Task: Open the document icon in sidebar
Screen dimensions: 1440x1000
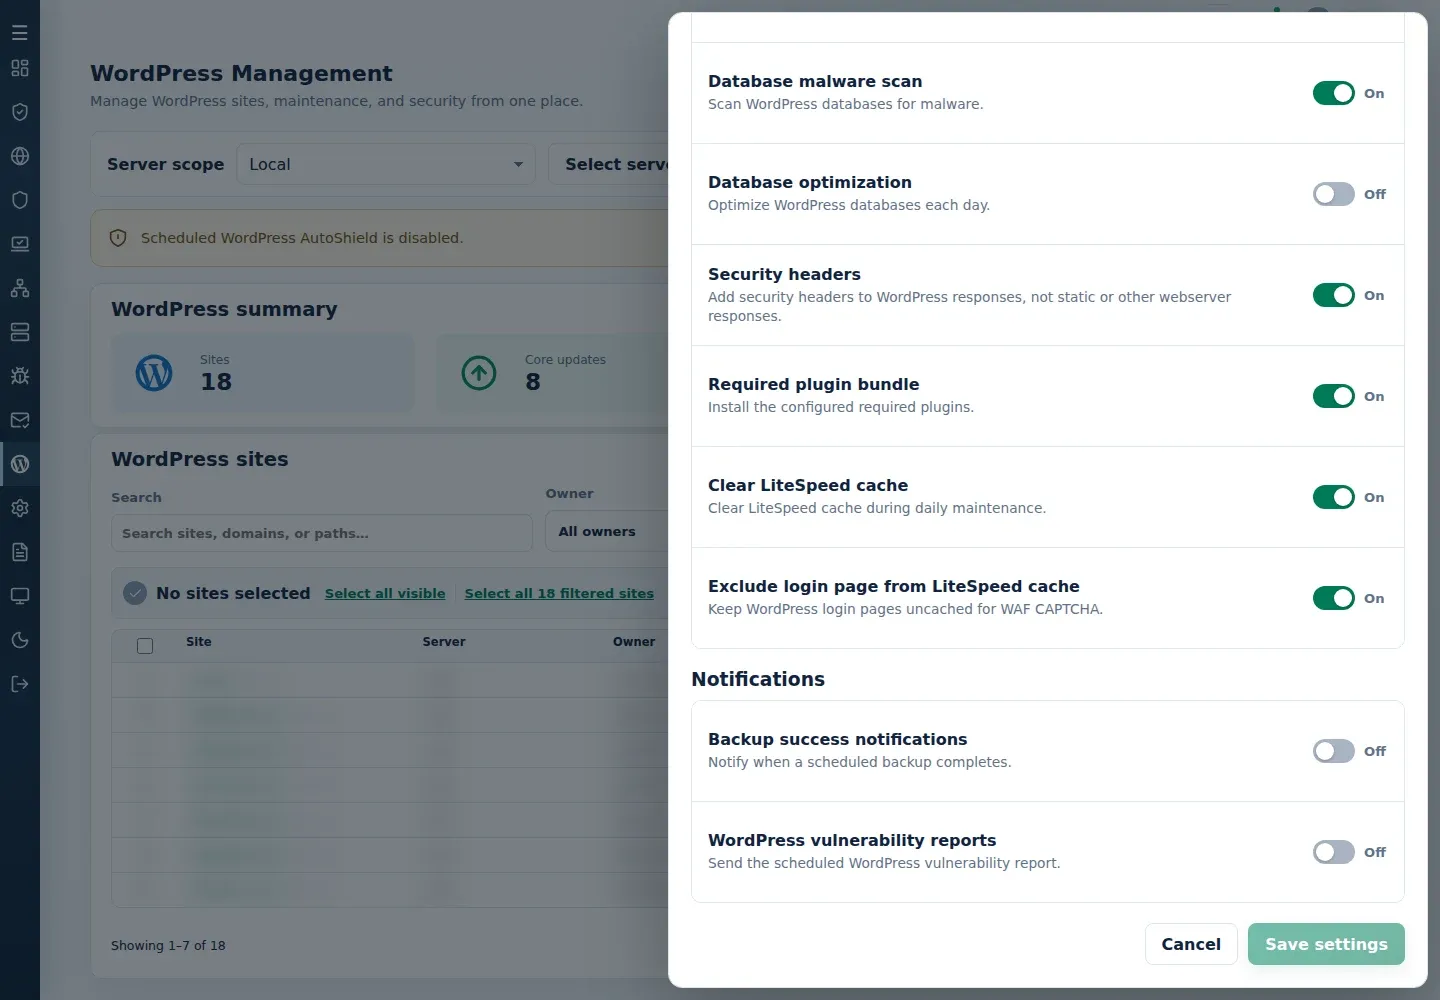Action: [20, 552]
